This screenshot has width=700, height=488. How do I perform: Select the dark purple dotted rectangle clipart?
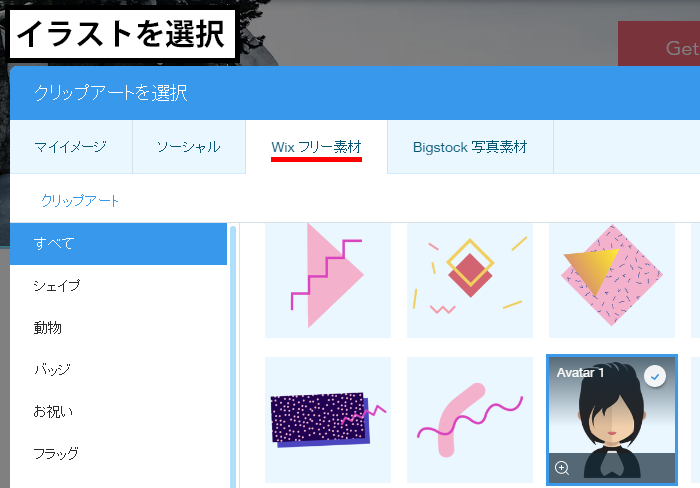click(x=328, y=420)
